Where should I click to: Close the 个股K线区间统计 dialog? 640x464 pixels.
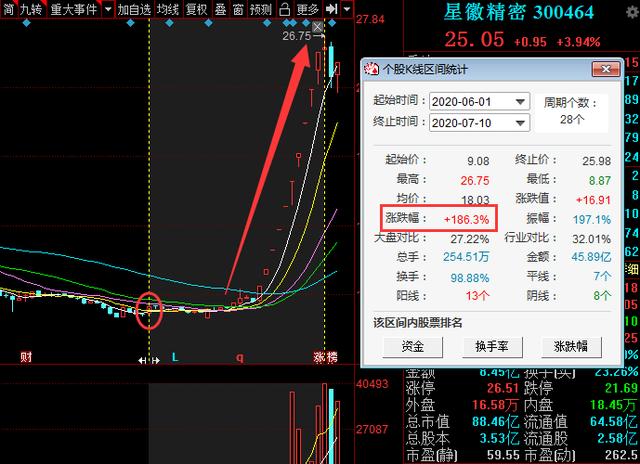606,69
